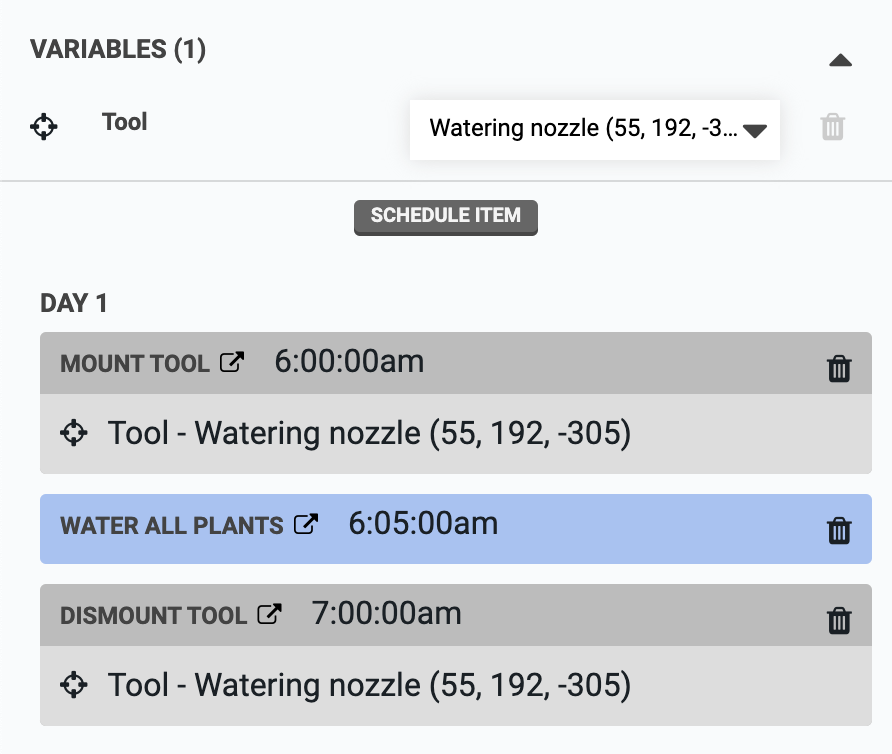Click crosshair icon inside DISMOUNT TOOL item

74,685
